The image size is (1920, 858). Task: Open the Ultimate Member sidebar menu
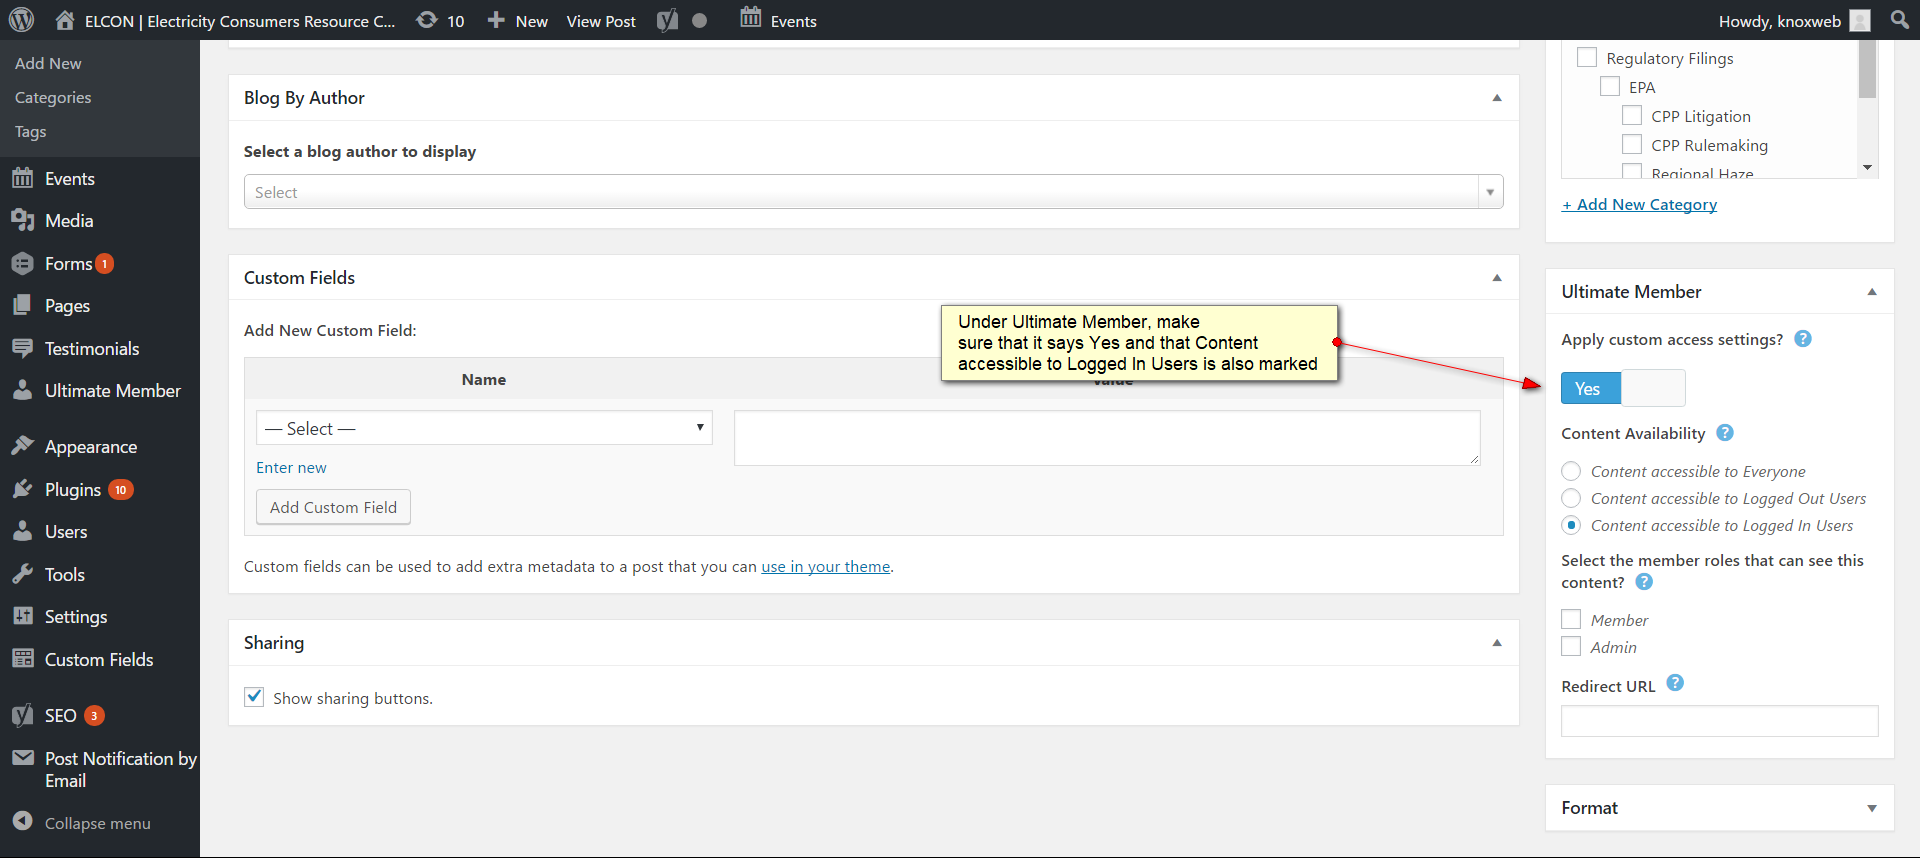tap(112, 391)
